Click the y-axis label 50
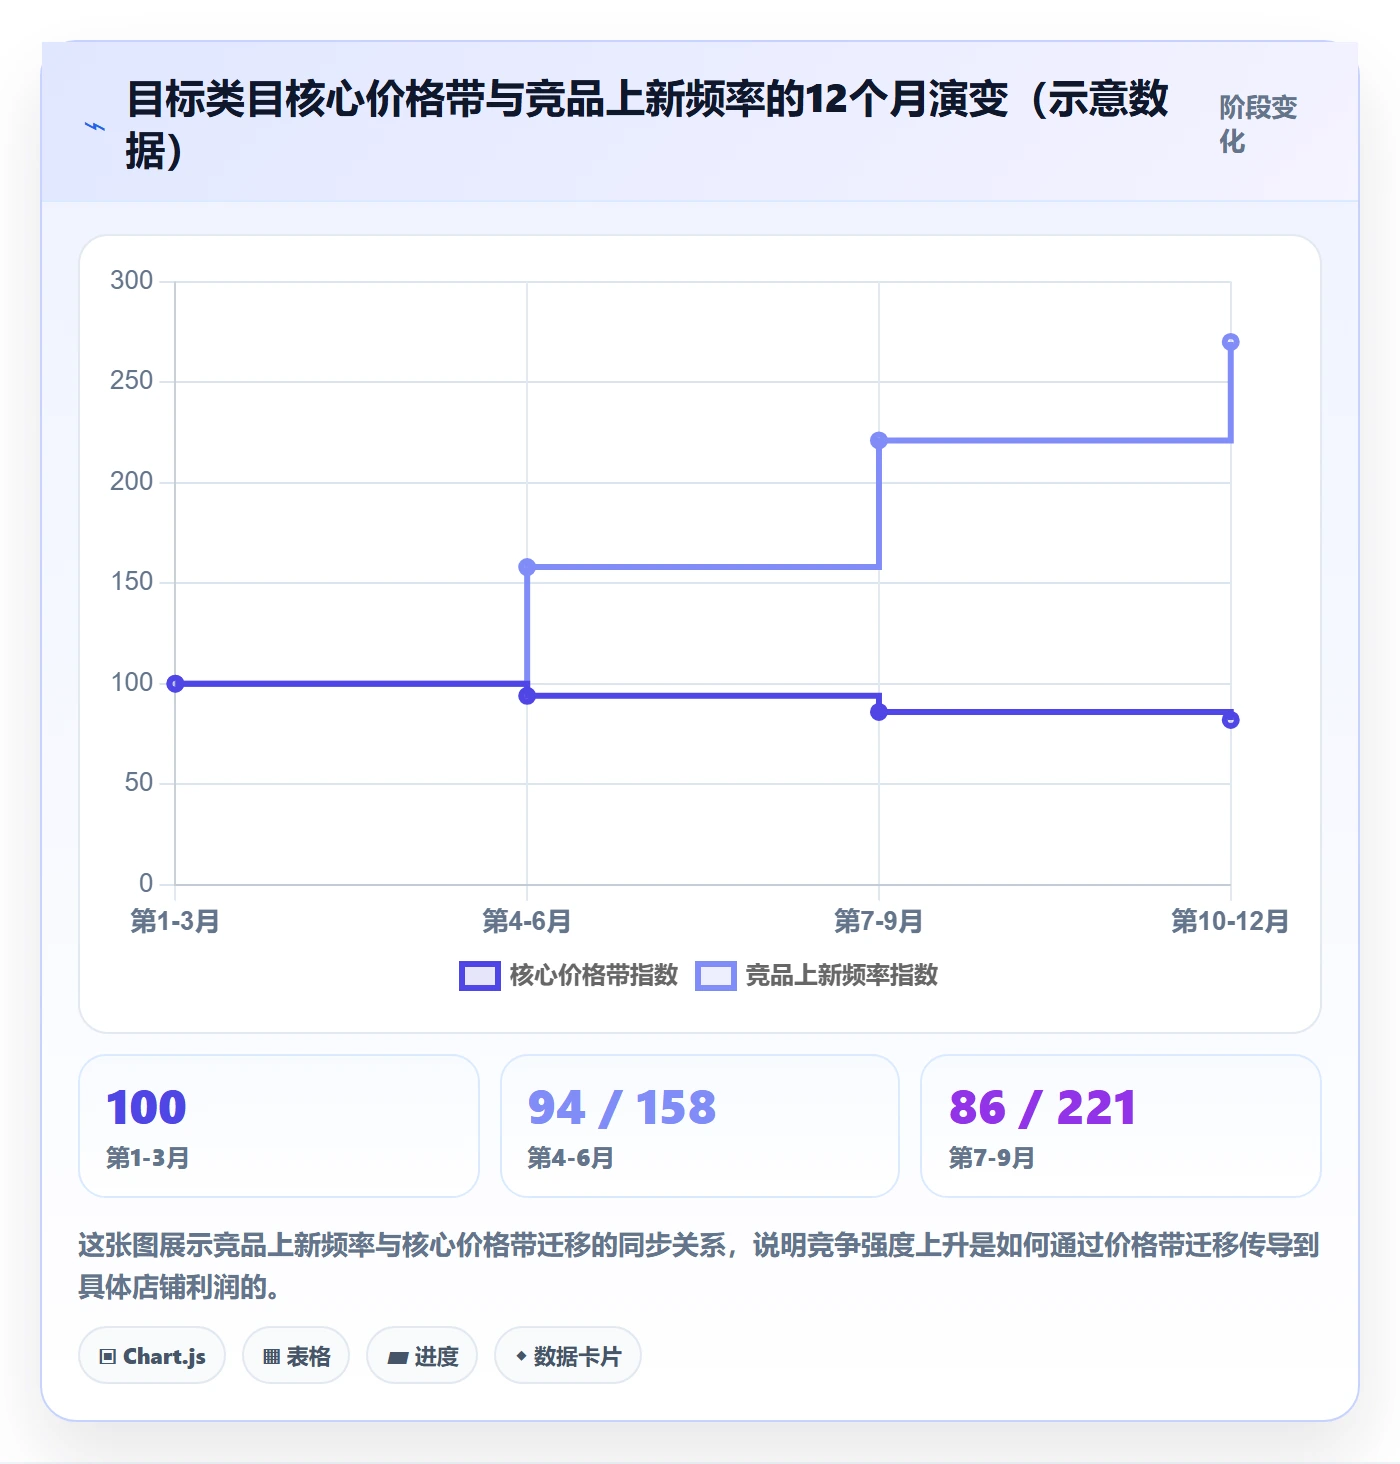This screenshot has width=1400, height=1464. (x=139, y=783)
